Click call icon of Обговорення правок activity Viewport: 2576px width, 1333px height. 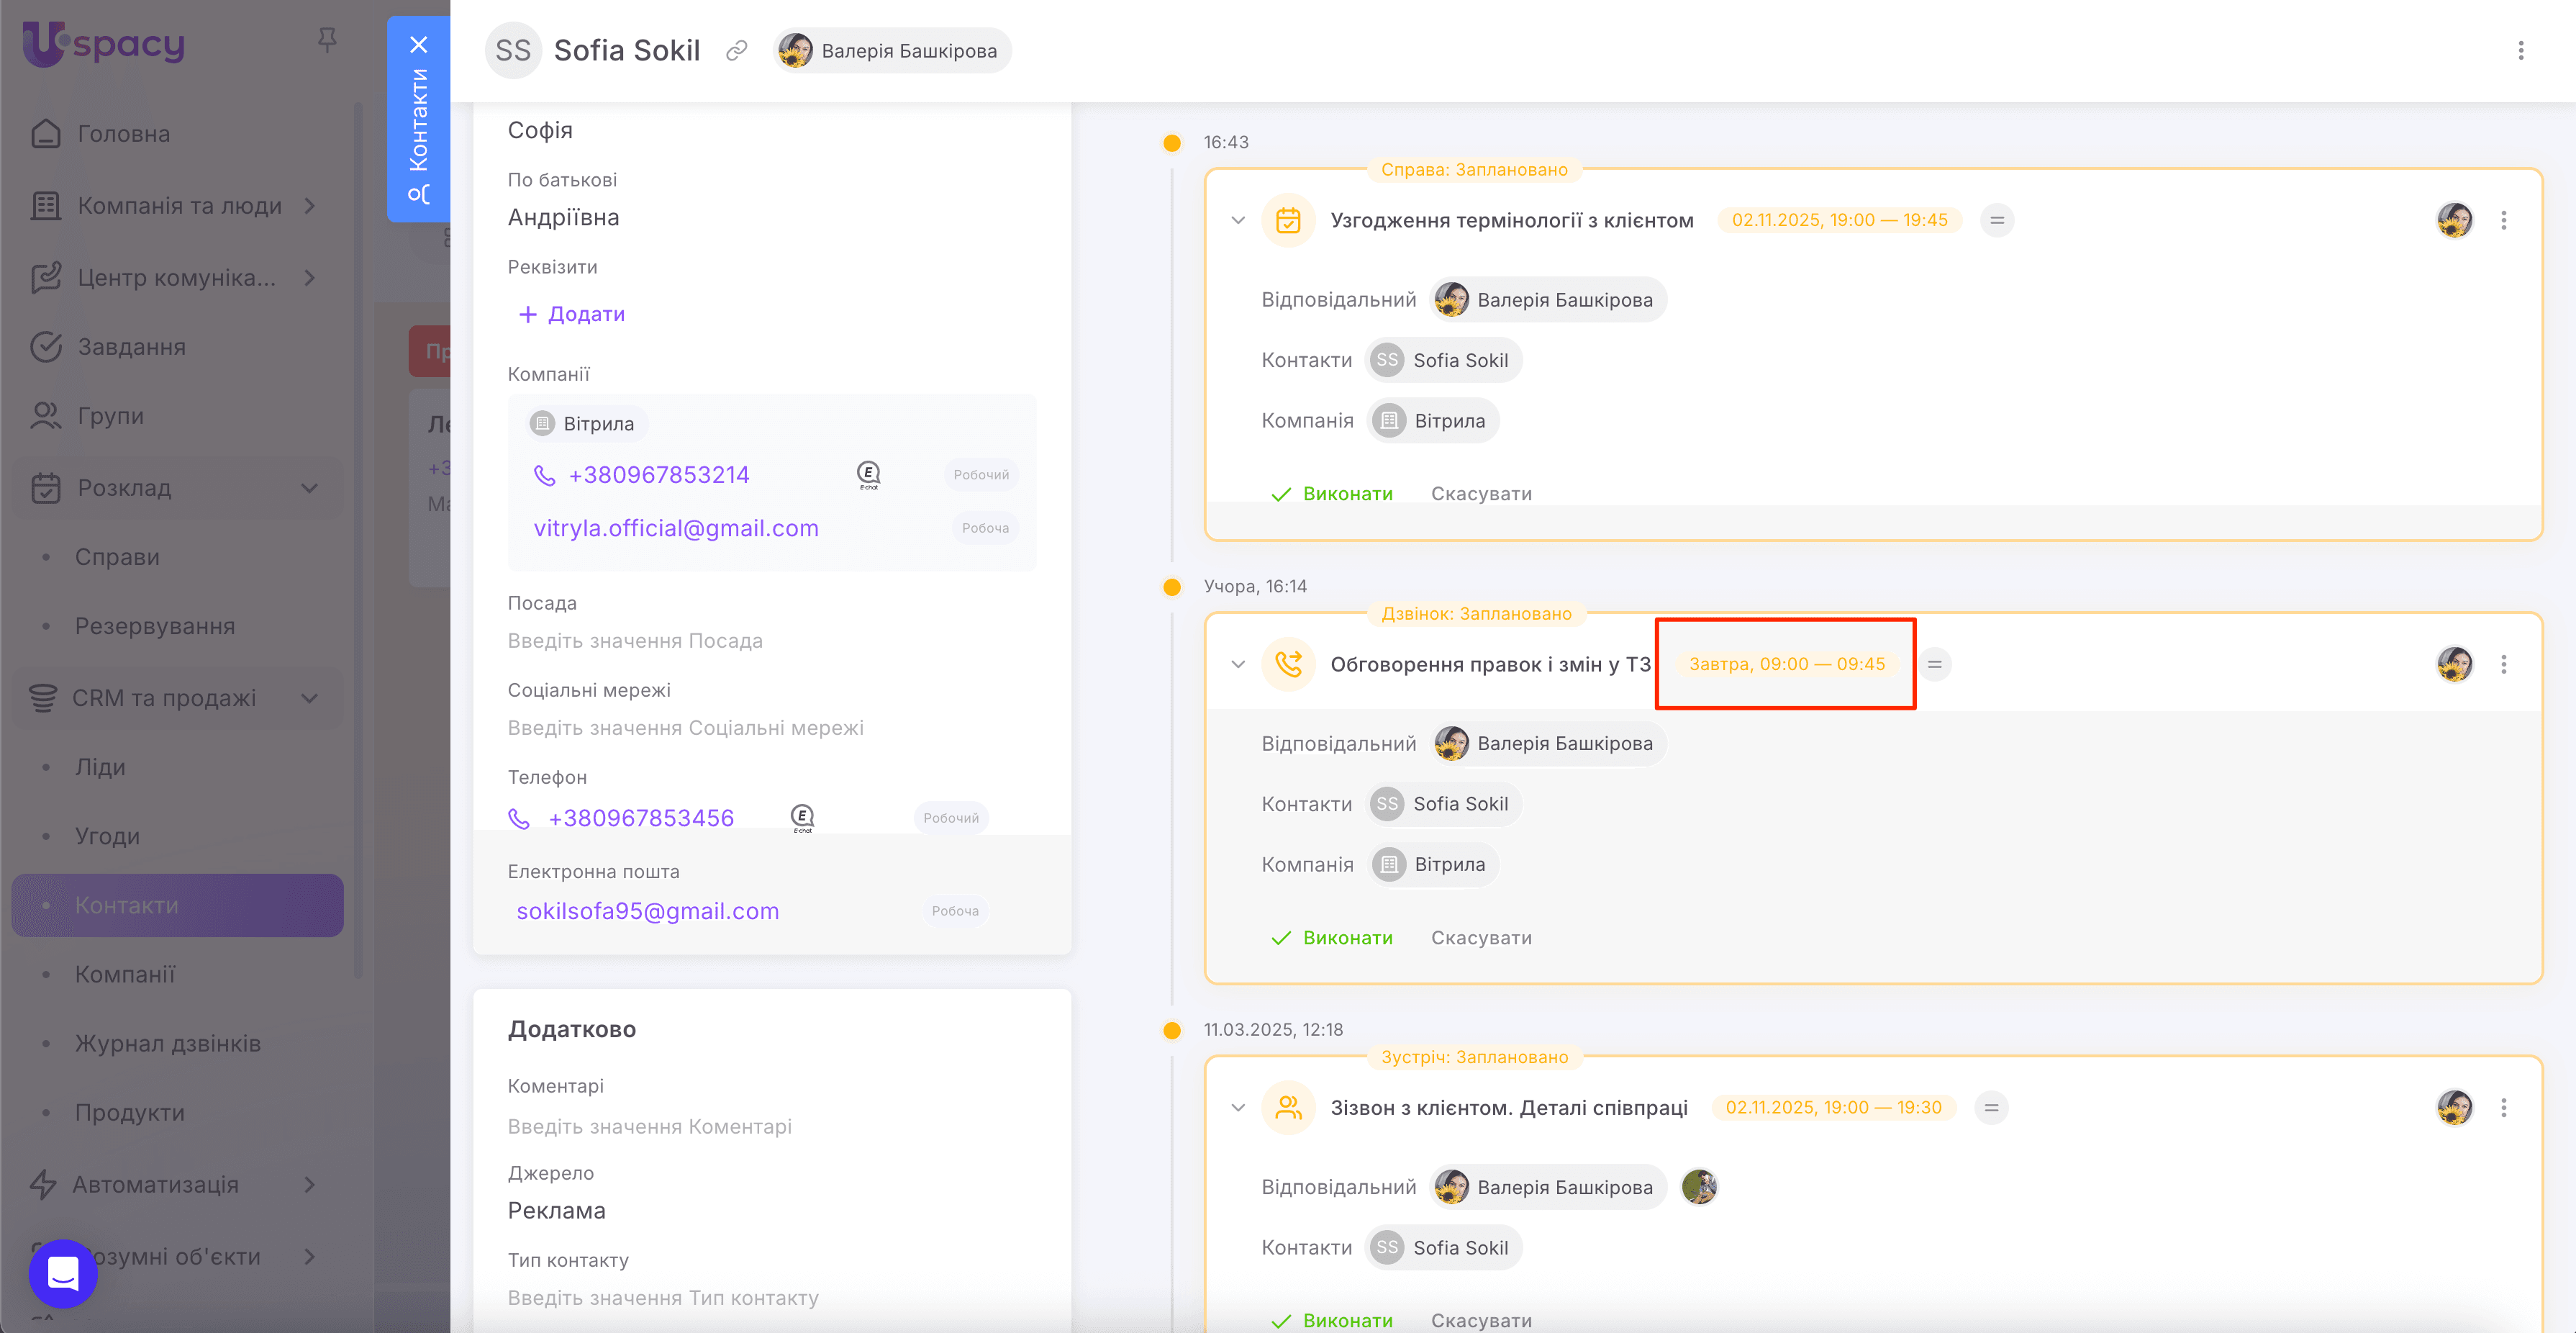[x=1288, y=664]
